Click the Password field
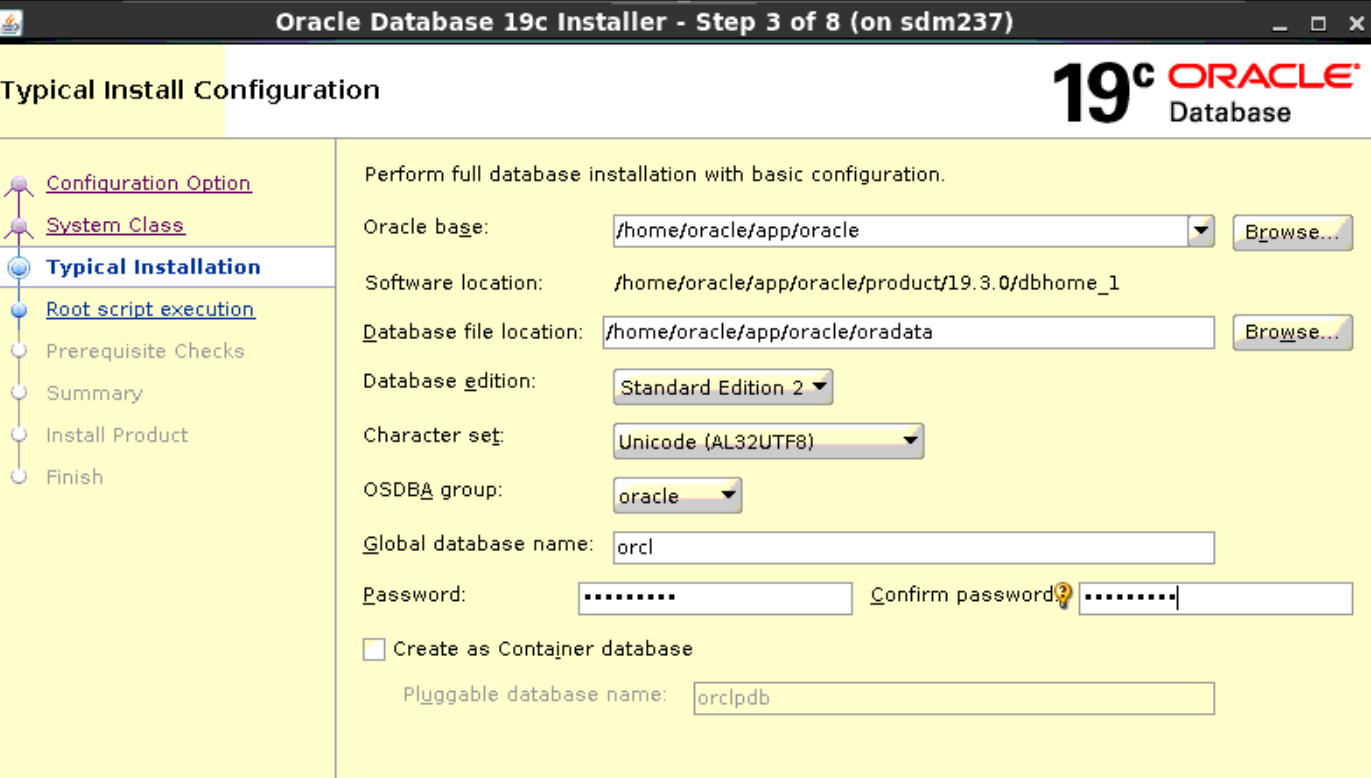This screenshot has height=778, width=1371. click(x=715, y=598)
